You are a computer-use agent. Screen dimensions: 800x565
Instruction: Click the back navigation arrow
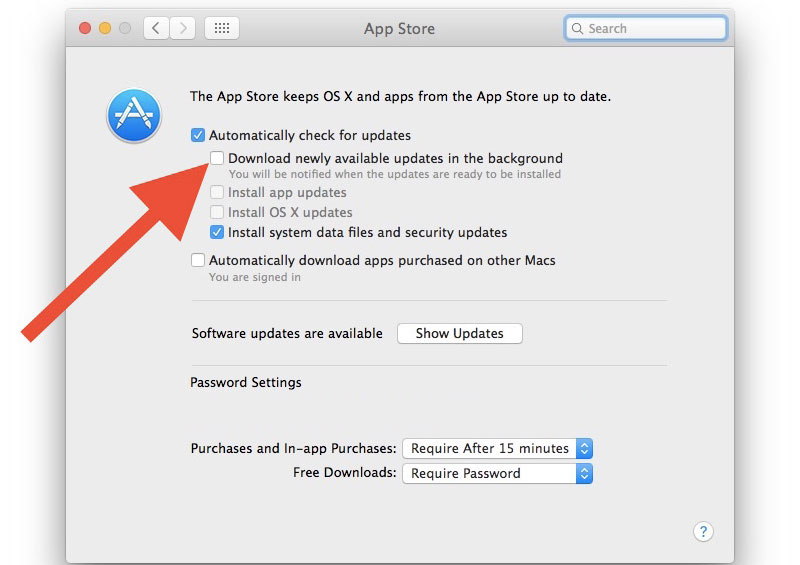pyautogui.click(x=157, y=28)
